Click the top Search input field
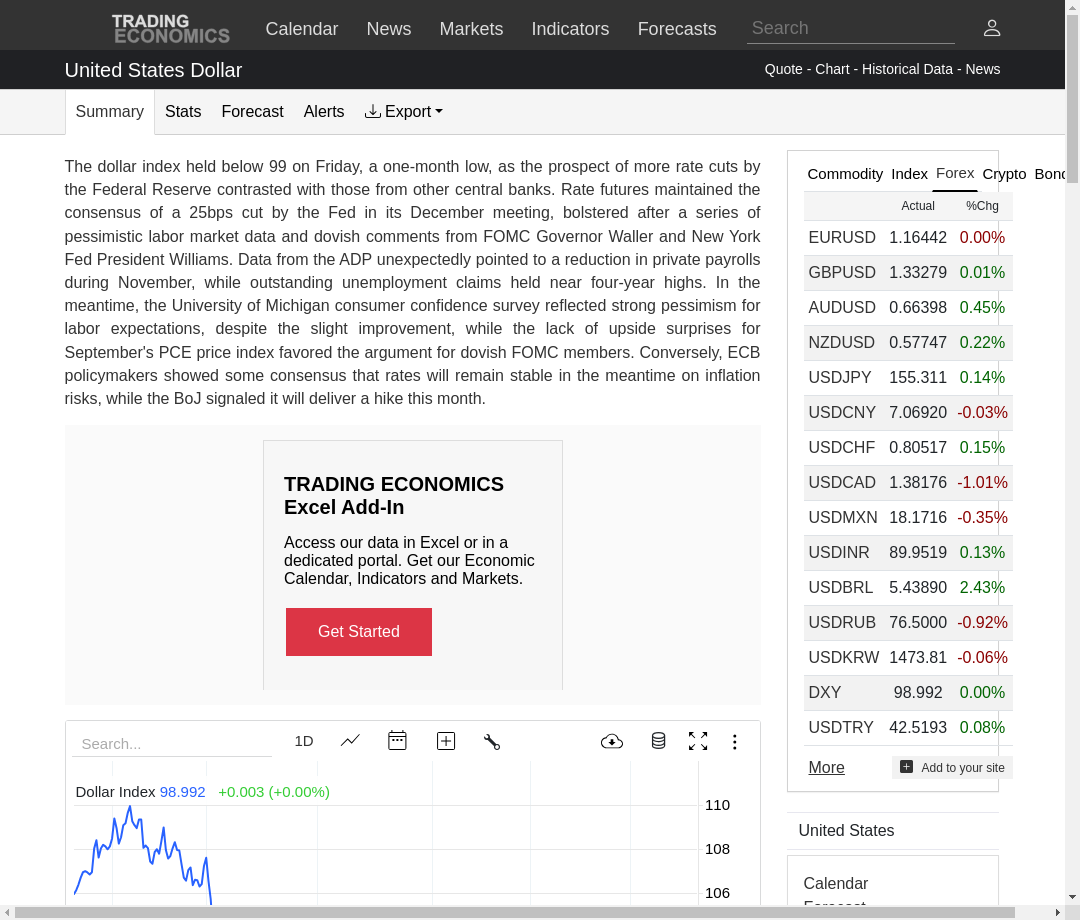 coord(850,28)
